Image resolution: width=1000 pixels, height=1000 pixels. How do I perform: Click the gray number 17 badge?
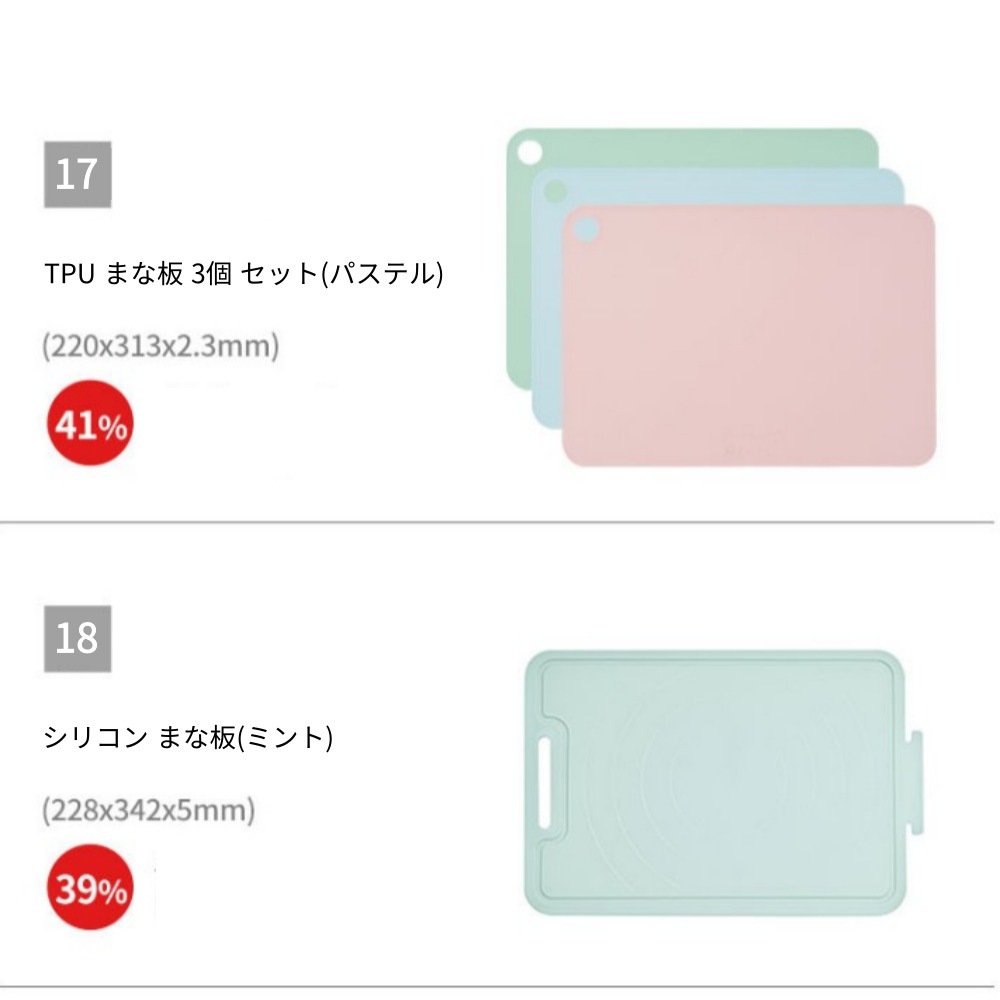(77, 174)
